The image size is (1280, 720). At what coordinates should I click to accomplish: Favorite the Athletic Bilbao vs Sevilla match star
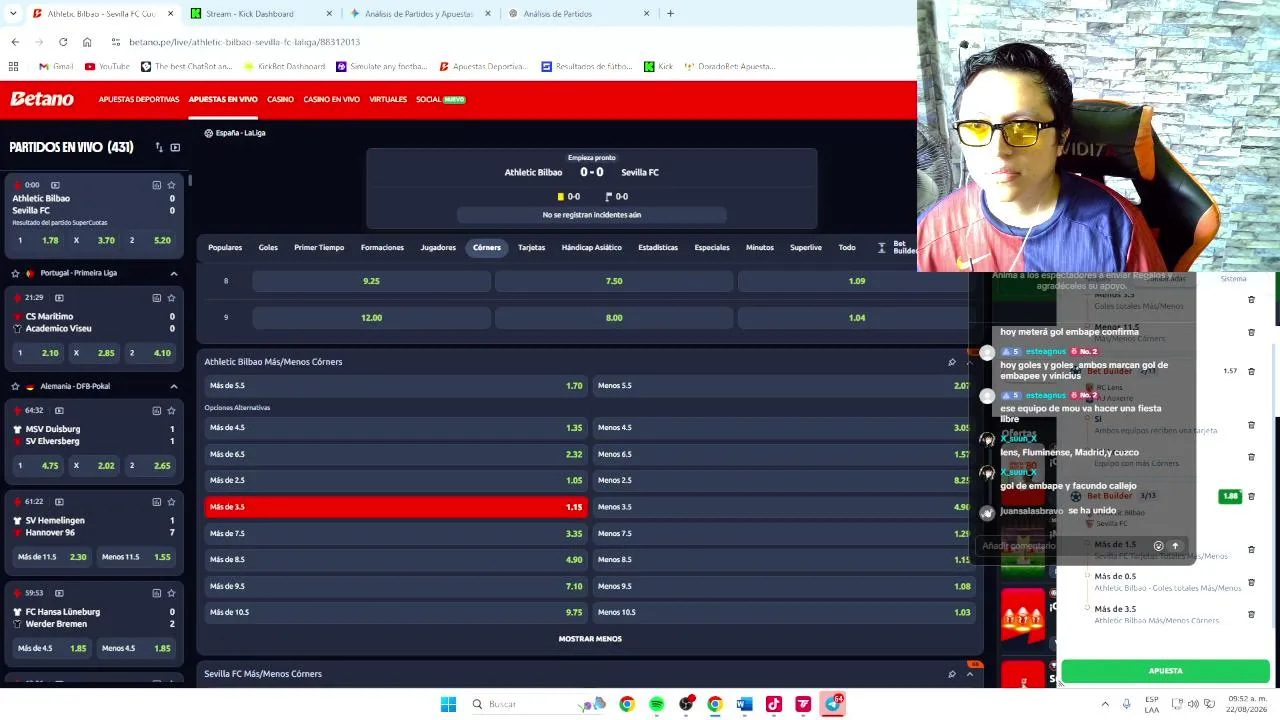171,185
